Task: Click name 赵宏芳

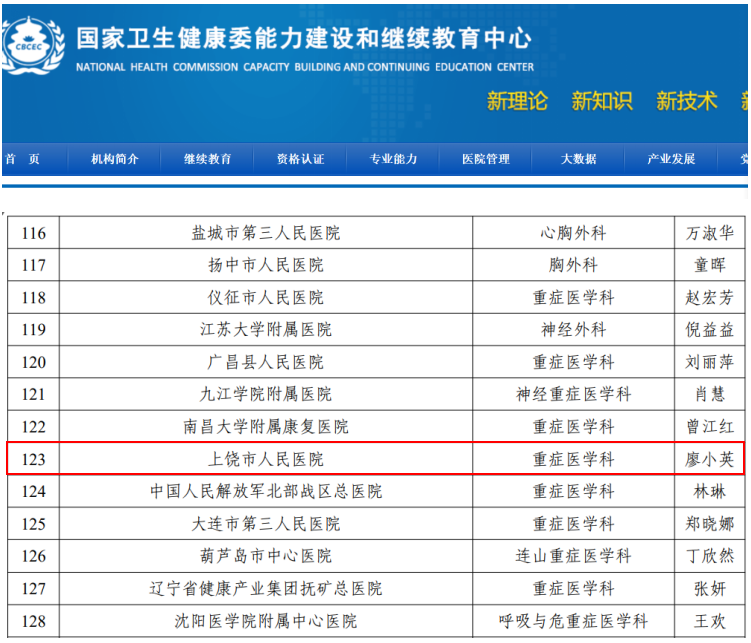Action: coord(709,297)
